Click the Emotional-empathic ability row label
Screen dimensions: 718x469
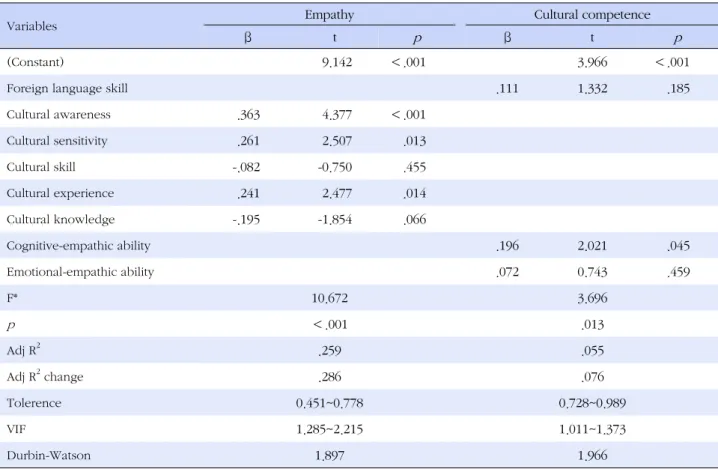tap(80, 272)
